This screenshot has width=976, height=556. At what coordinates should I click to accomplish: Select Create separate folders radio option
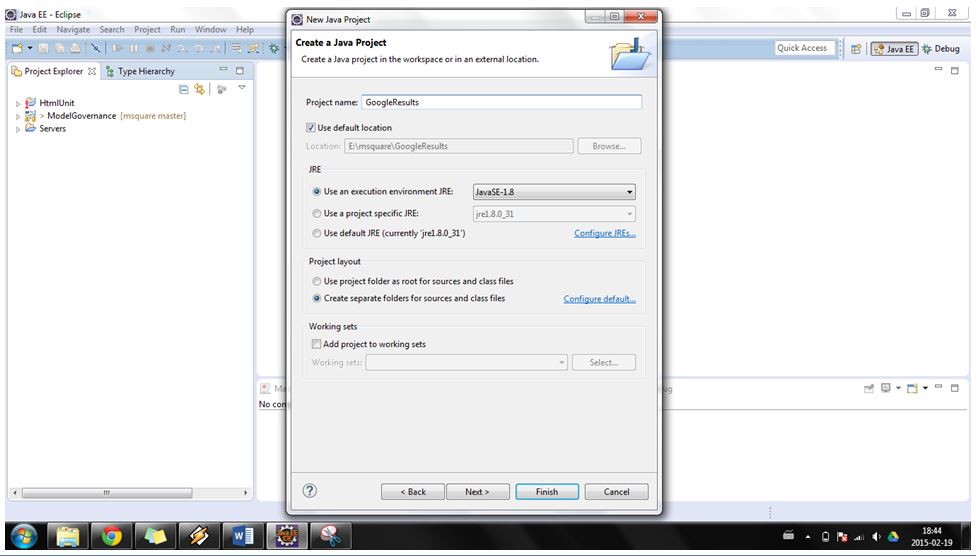click(x=317, y=298)
